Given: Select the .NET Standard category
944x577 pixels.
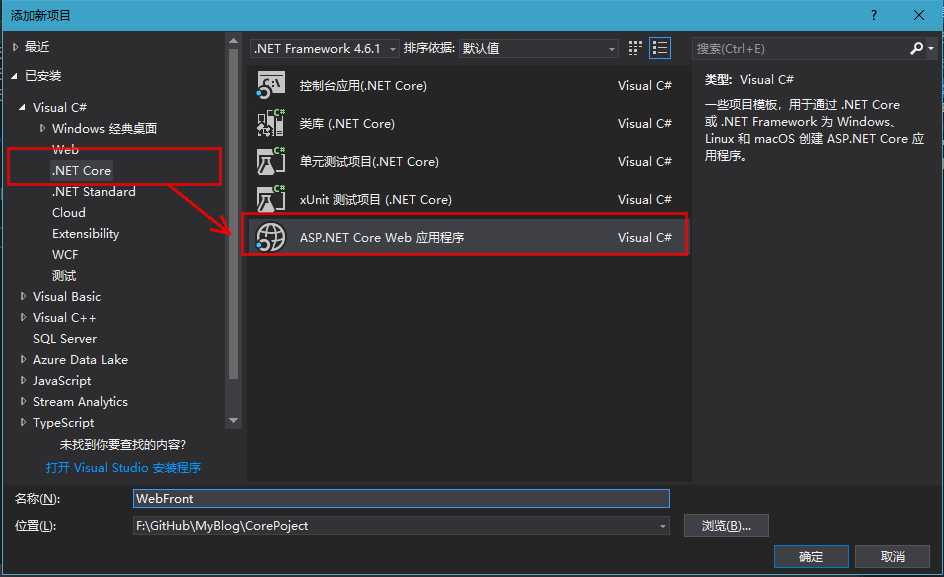Looking at the screenshot, I should point(93,192).
